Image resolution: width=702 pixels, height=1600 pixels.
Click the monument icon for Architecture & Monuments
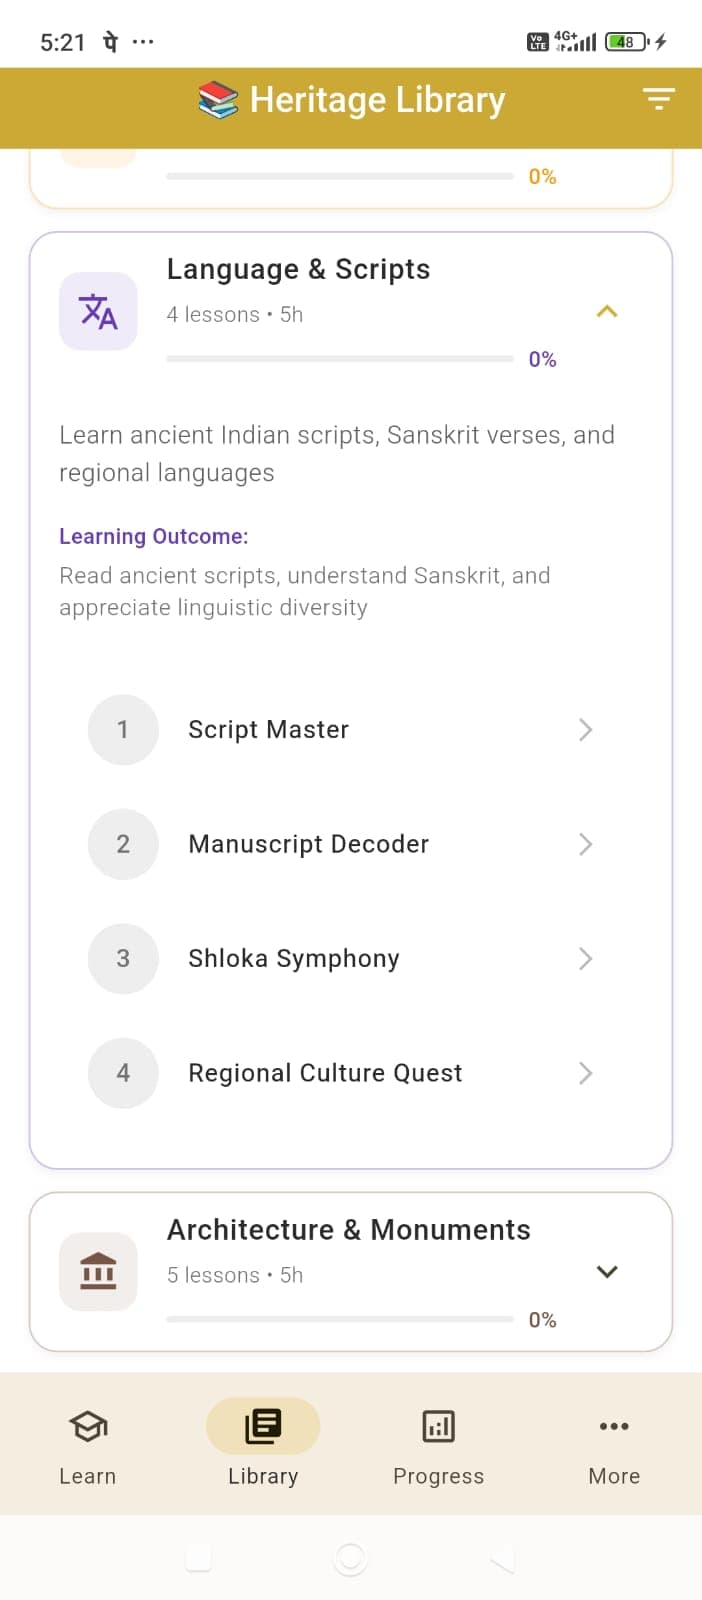click(98, 1271)
